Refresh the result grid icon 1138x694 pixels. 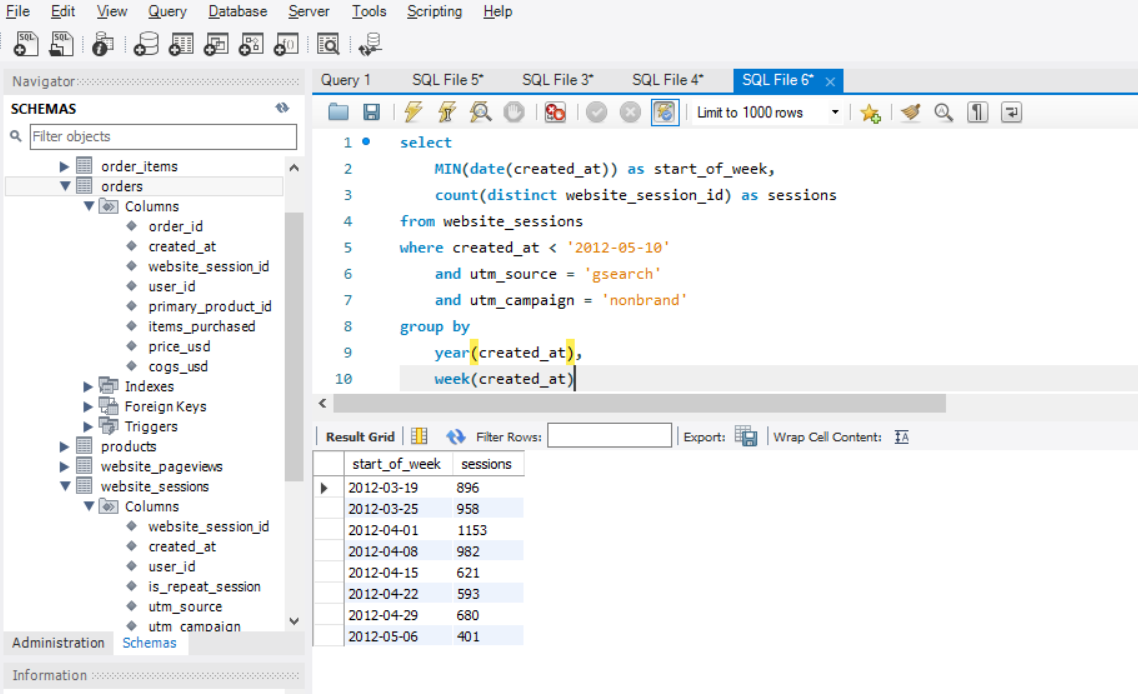(x=455, y=436)
